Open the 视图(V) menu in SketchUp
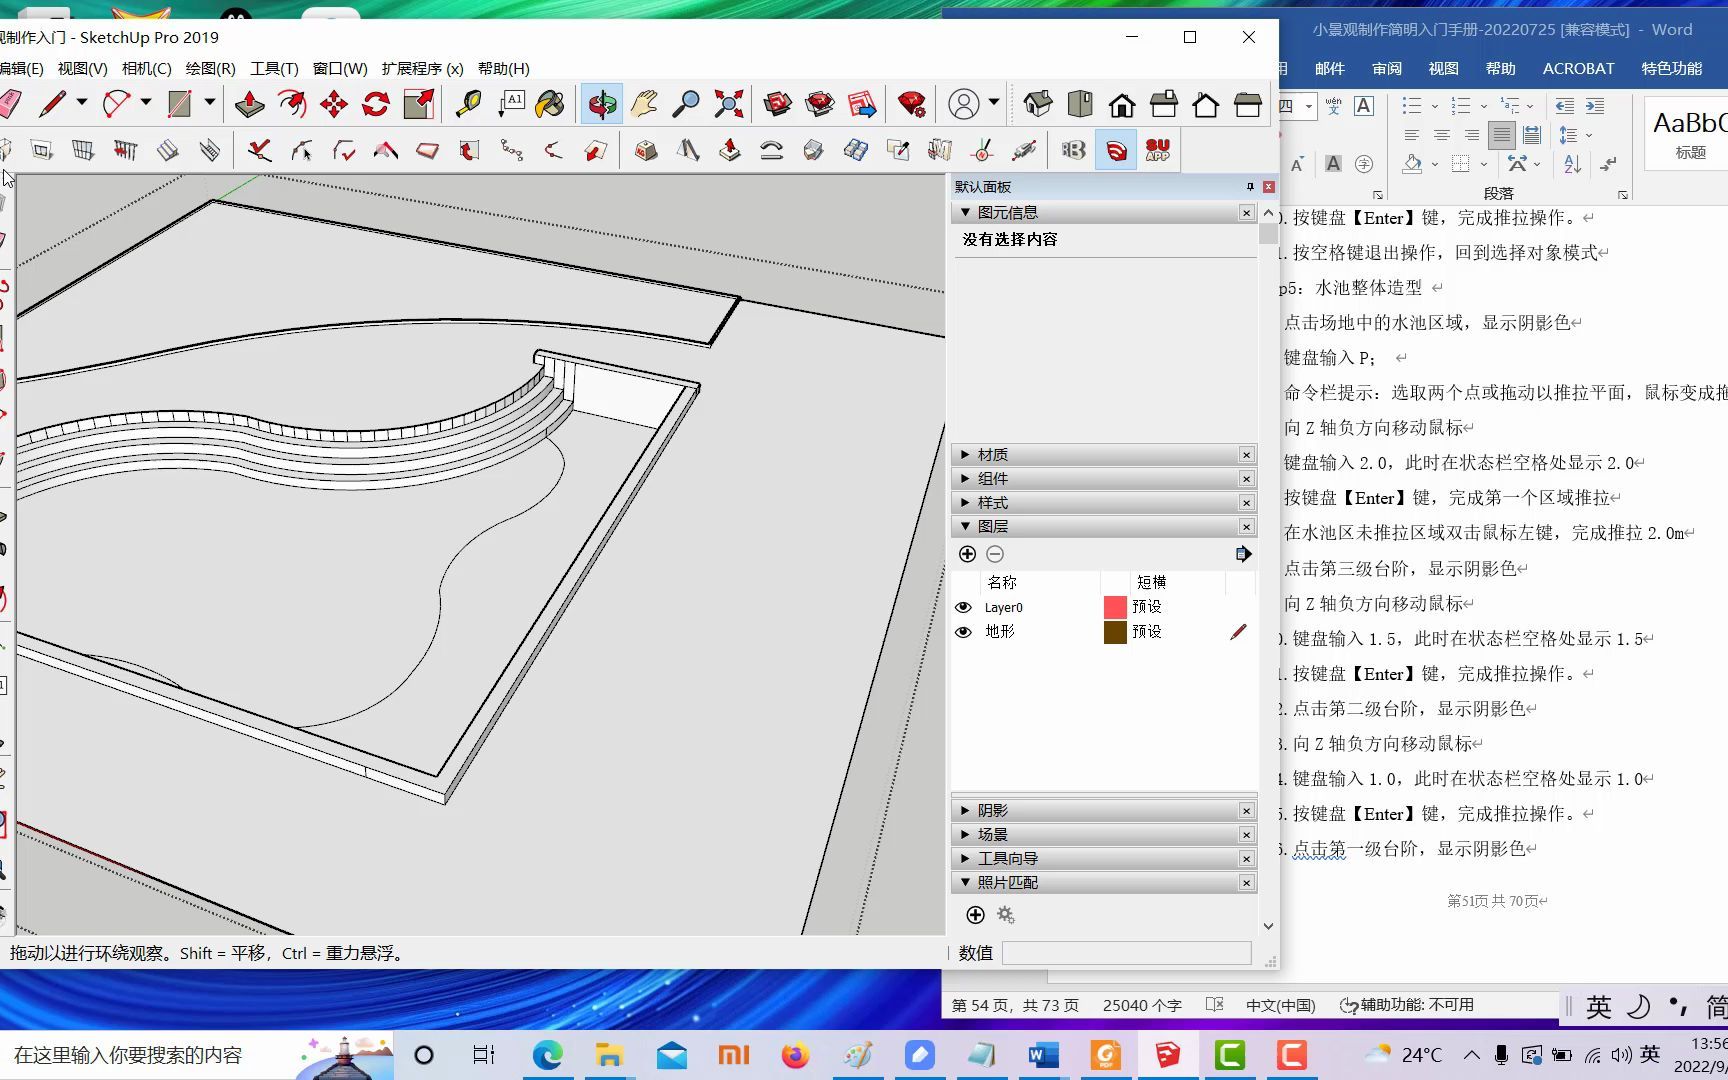Screen dimensions: 1728x1080 pyautogui.click(x=83, y=68)
